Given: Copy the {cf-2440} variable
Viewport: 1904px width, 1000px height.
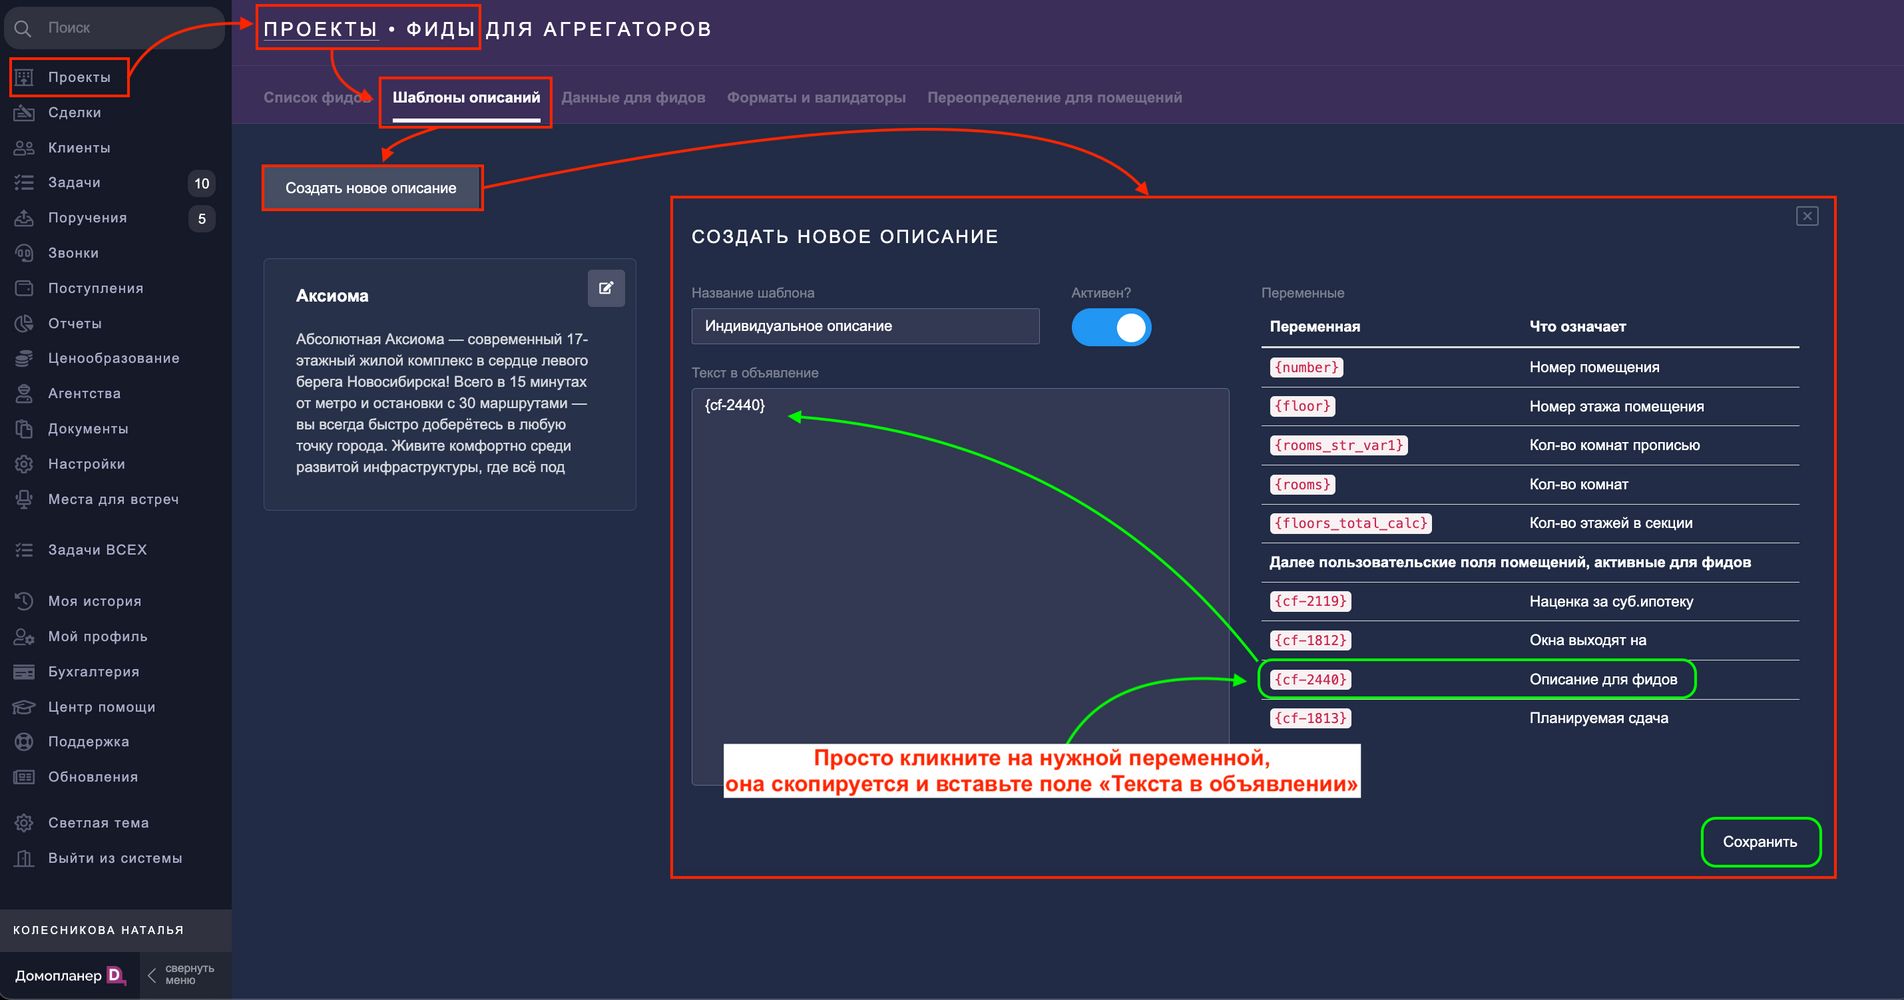Looking at the screenshot, I should click(x=1310, y=679).
